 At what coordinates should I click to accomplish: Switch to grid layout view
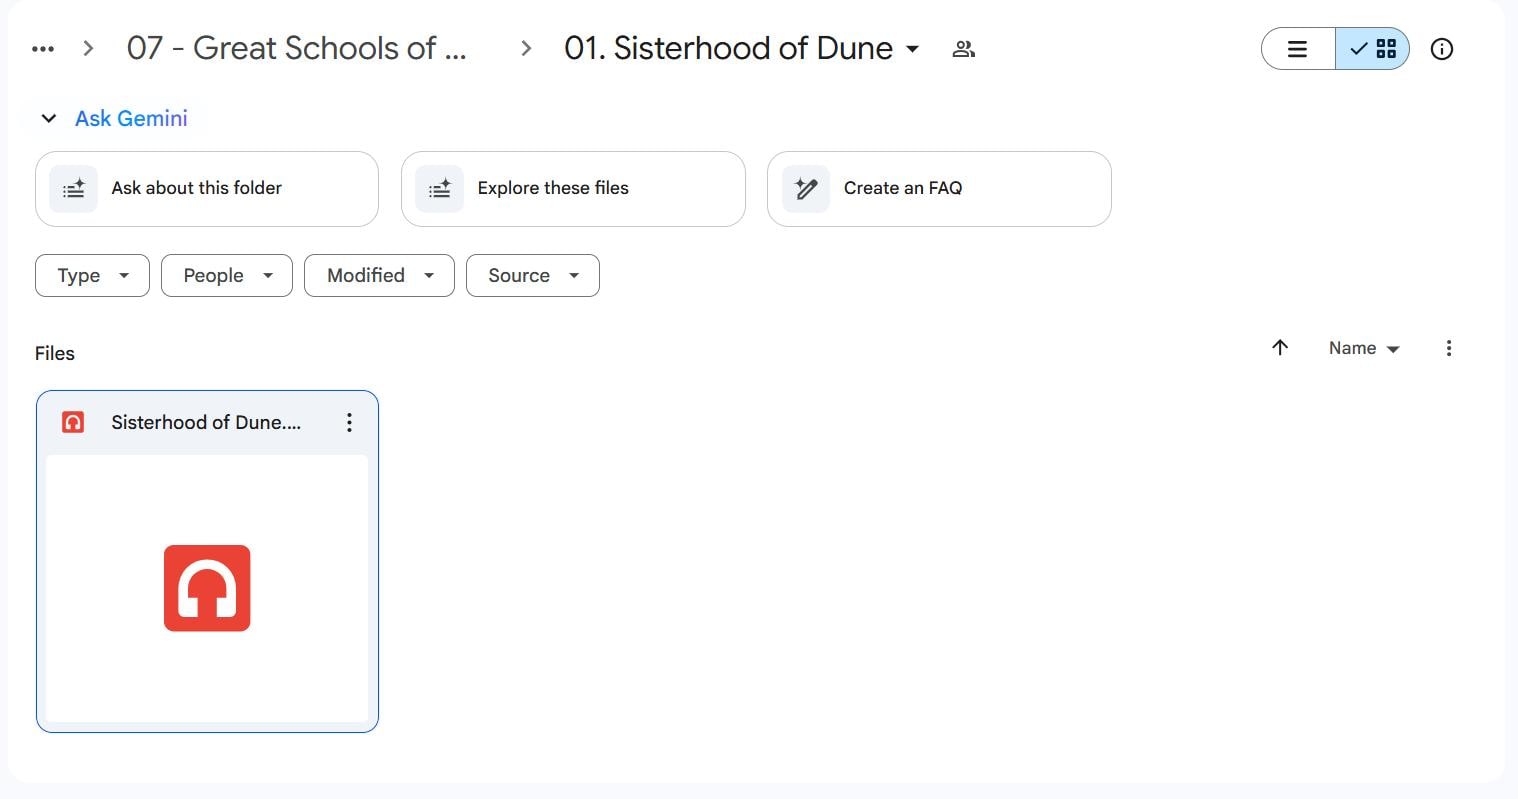1373,48
